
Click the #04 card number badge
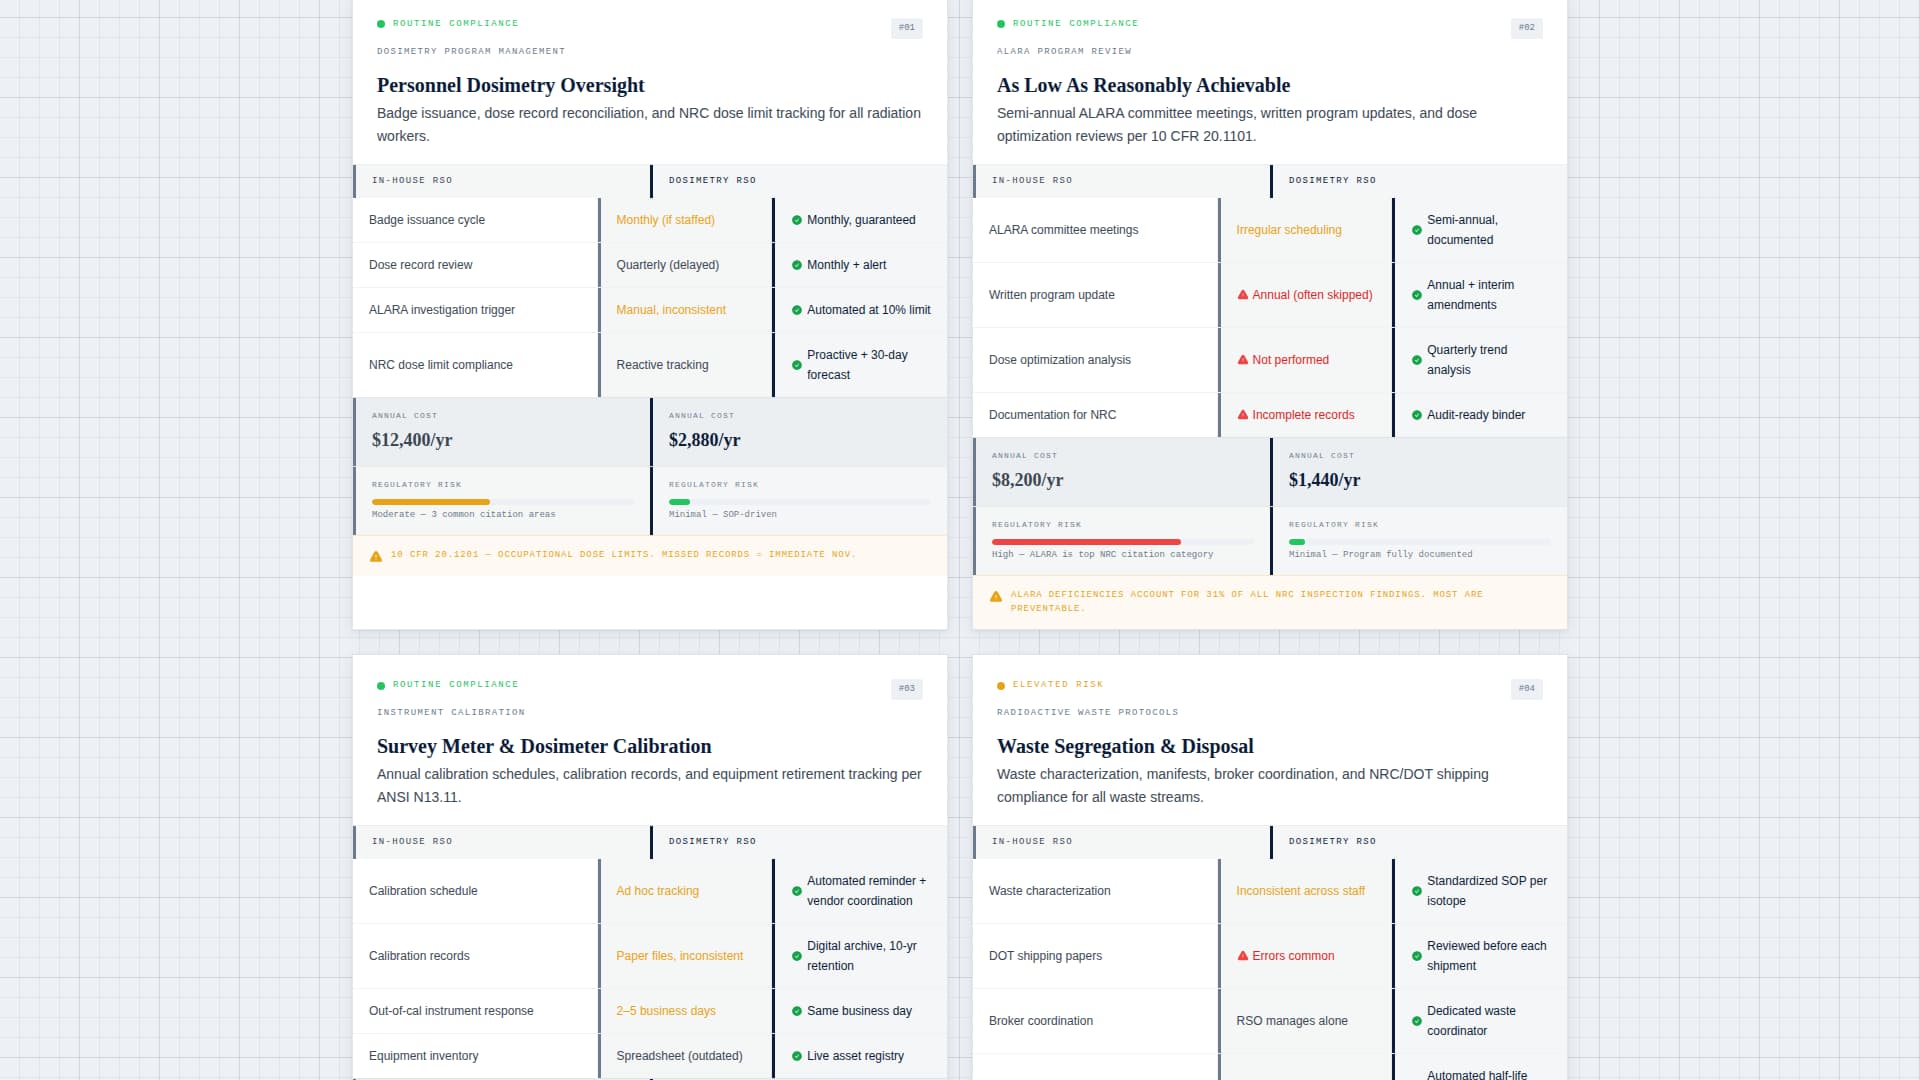tap(1527, 688)
